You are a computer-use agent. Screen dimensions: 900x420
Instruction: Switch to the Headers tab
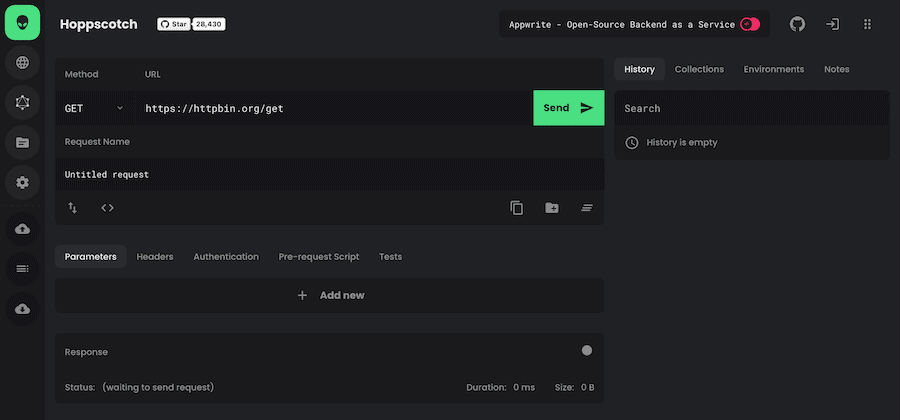[x=155, y=257]
